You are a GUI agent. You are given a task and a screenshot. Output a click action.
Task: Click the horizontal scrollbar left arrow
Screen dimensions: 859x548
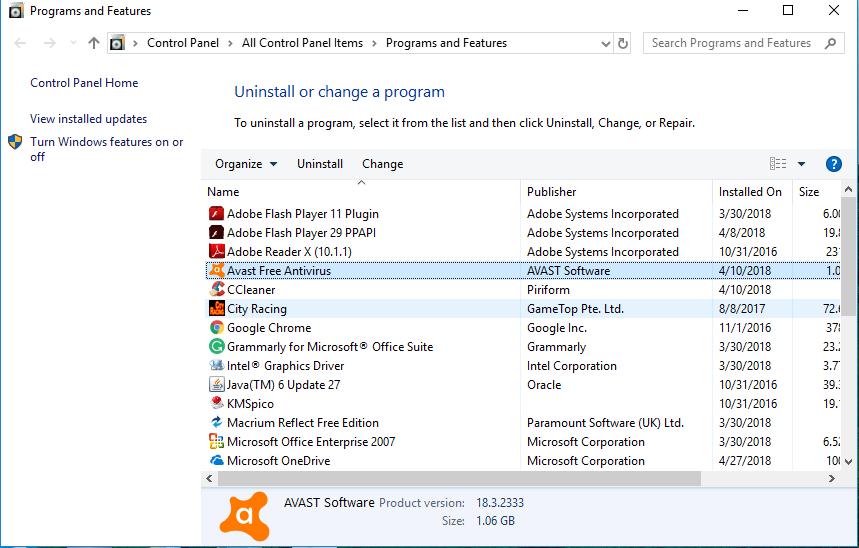(209, 478)
